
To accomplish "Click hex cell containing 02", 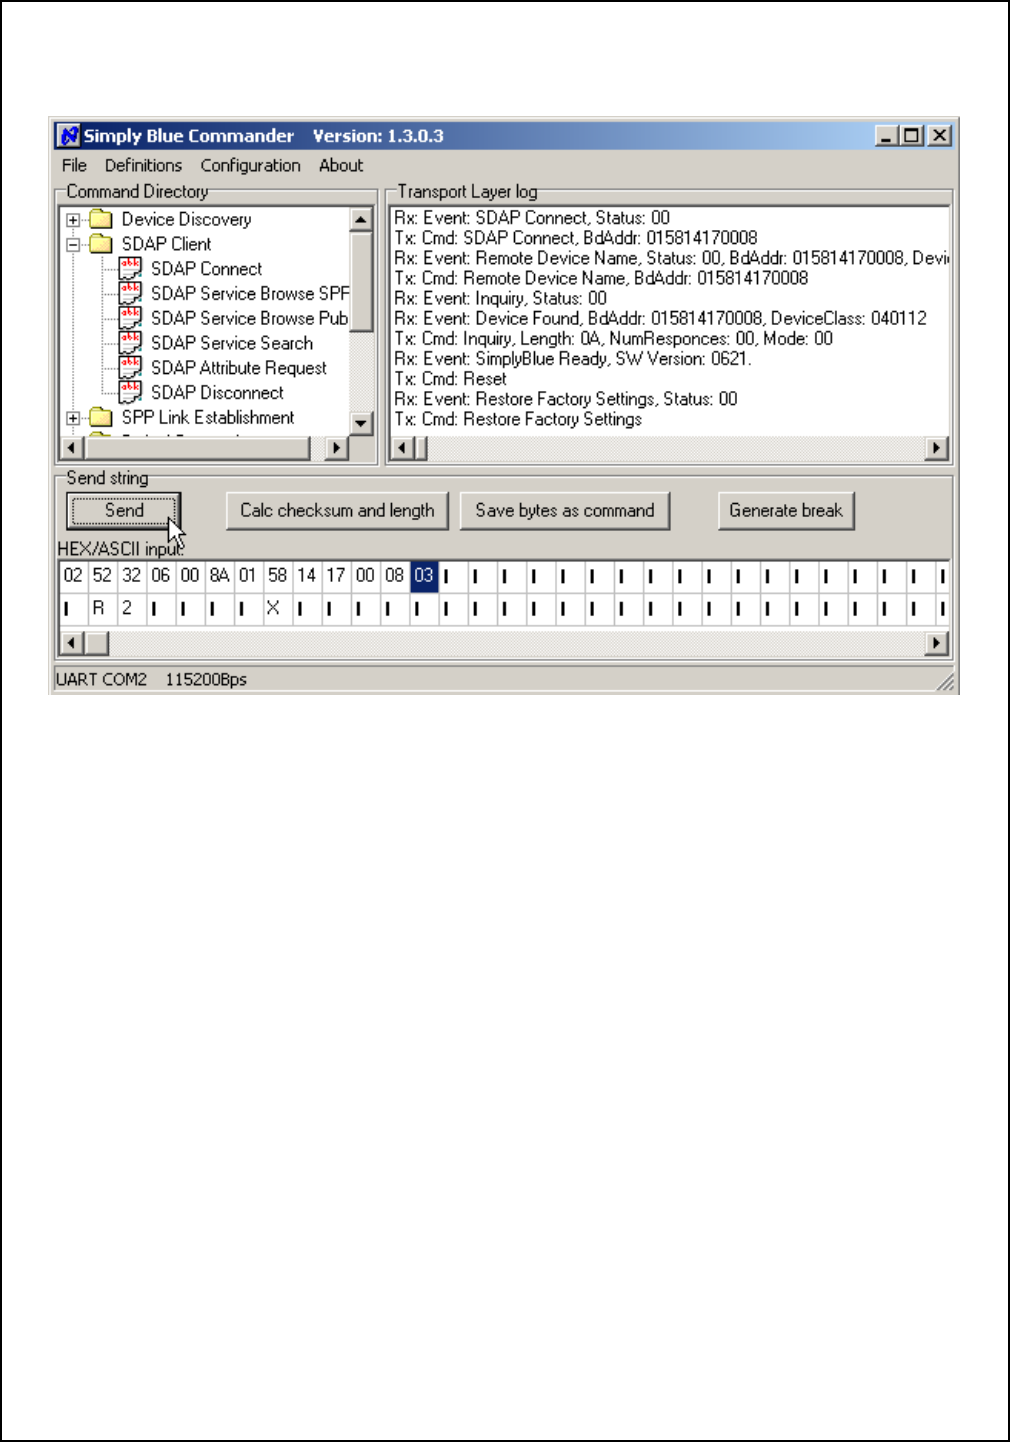I will (x=73, y=575).
